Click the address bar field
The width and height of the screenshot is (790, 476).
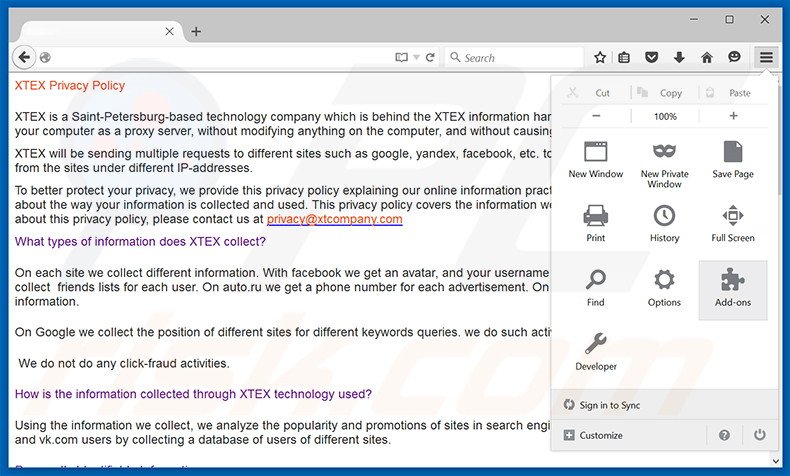222,57
